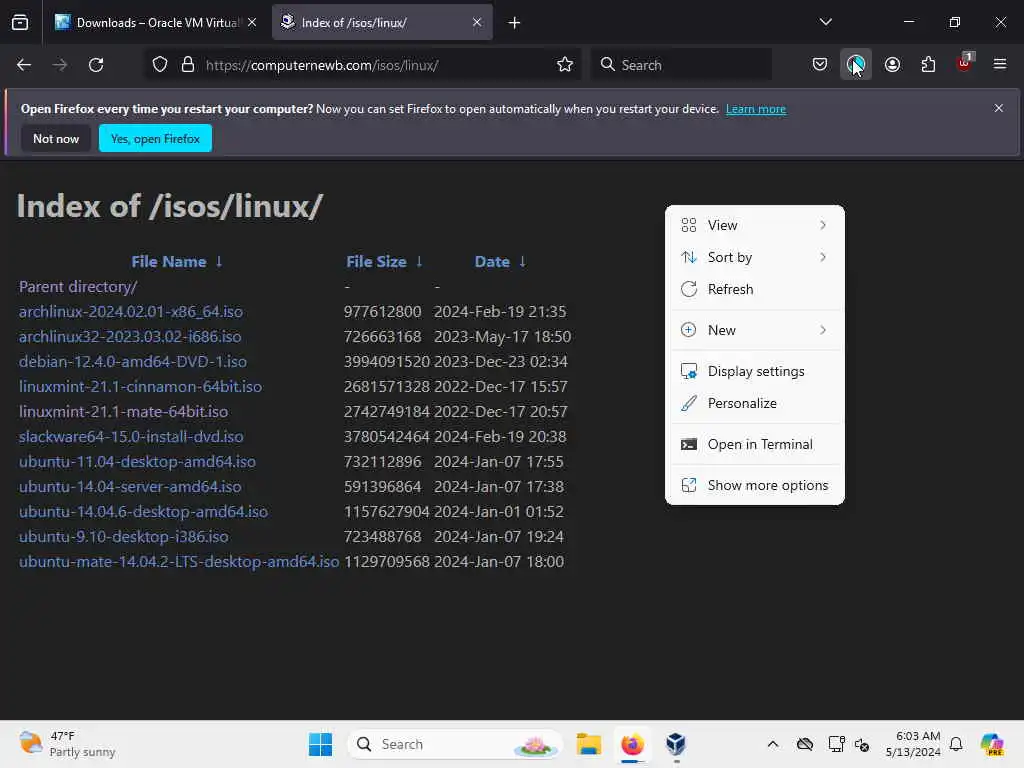Open the Firefox account icon

tap(892, 65)
